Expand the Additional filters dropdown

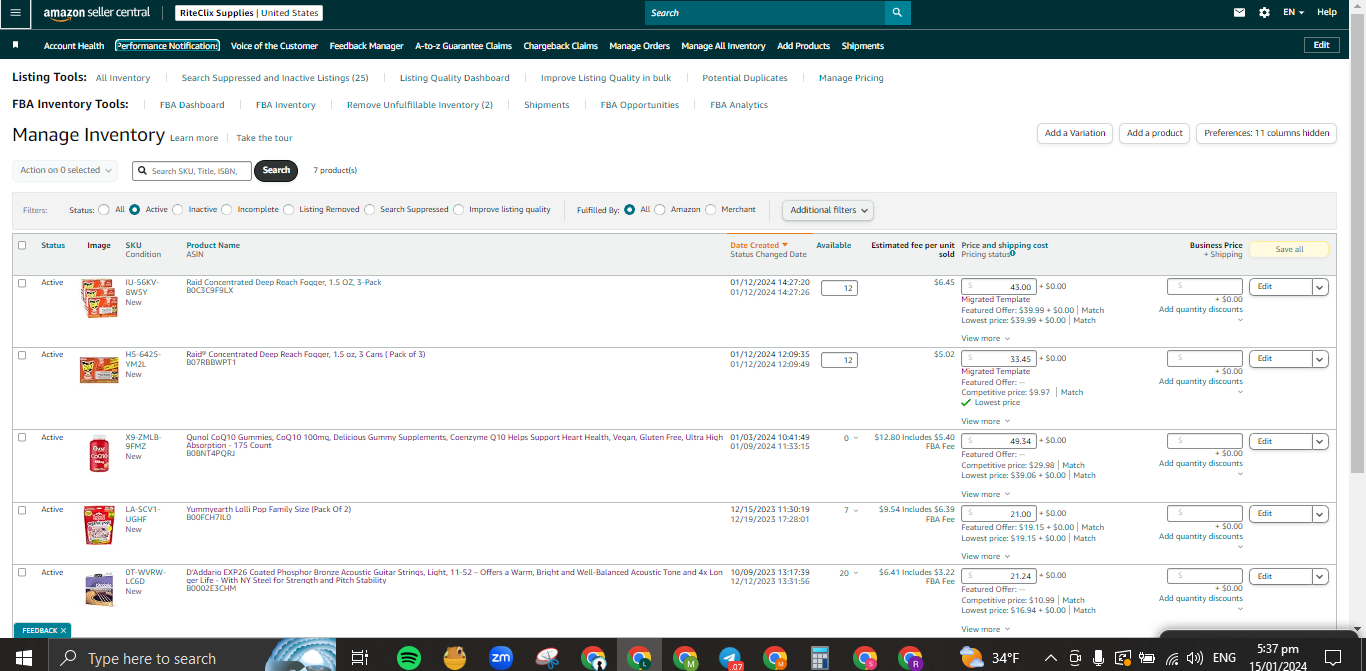[828, 210]
